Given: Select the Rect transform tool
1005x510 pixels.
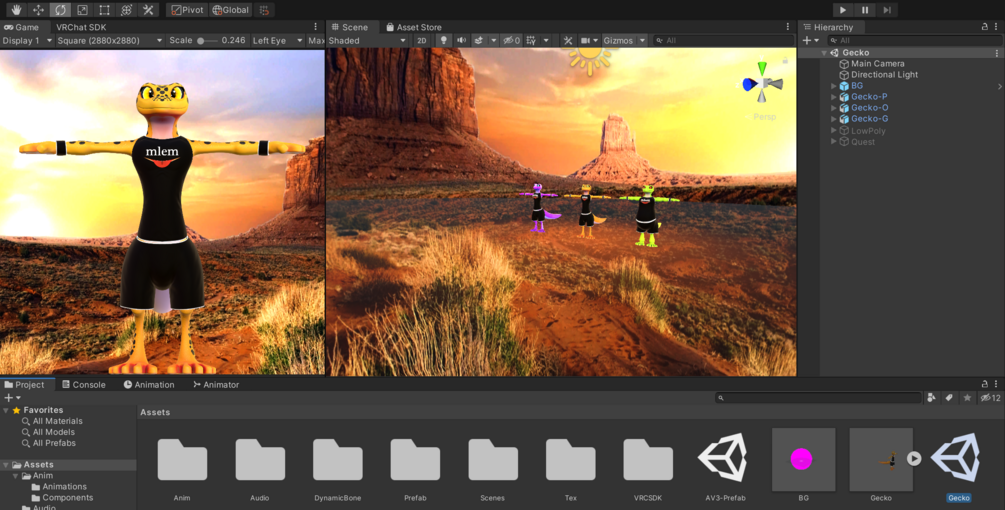Looking at the screenshot, I should coord(104,10).
